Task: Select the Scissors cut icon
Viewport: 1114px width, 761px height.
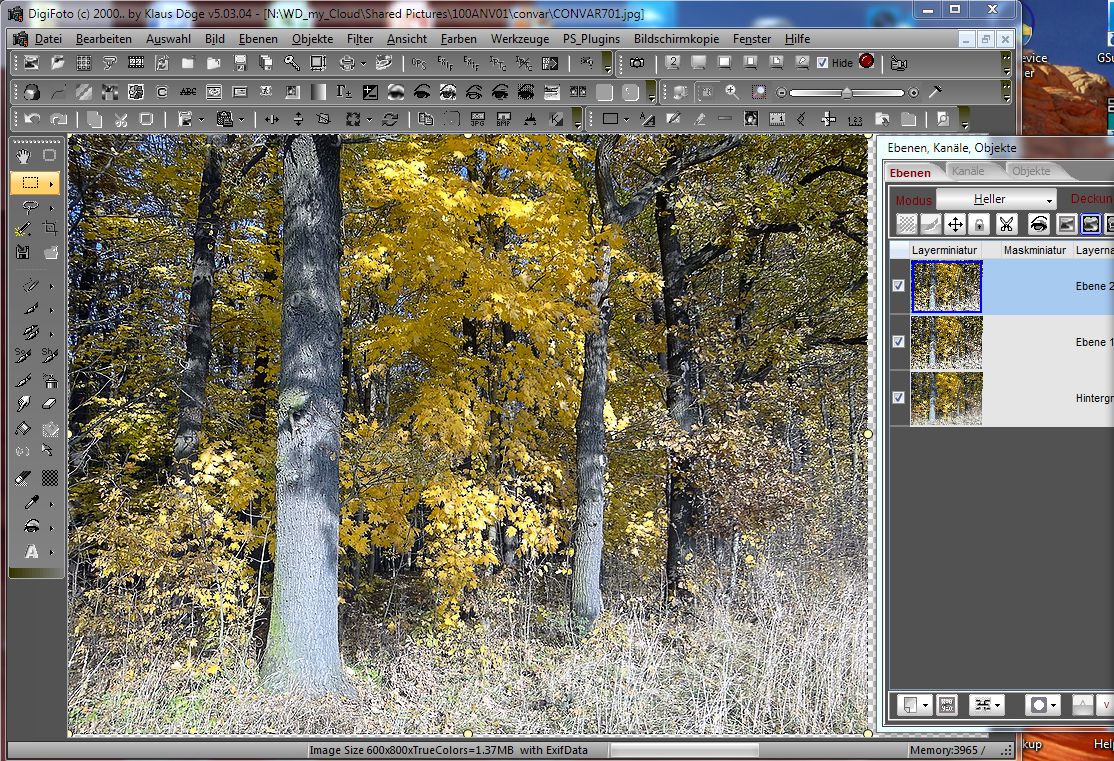Action: [120, 119]
